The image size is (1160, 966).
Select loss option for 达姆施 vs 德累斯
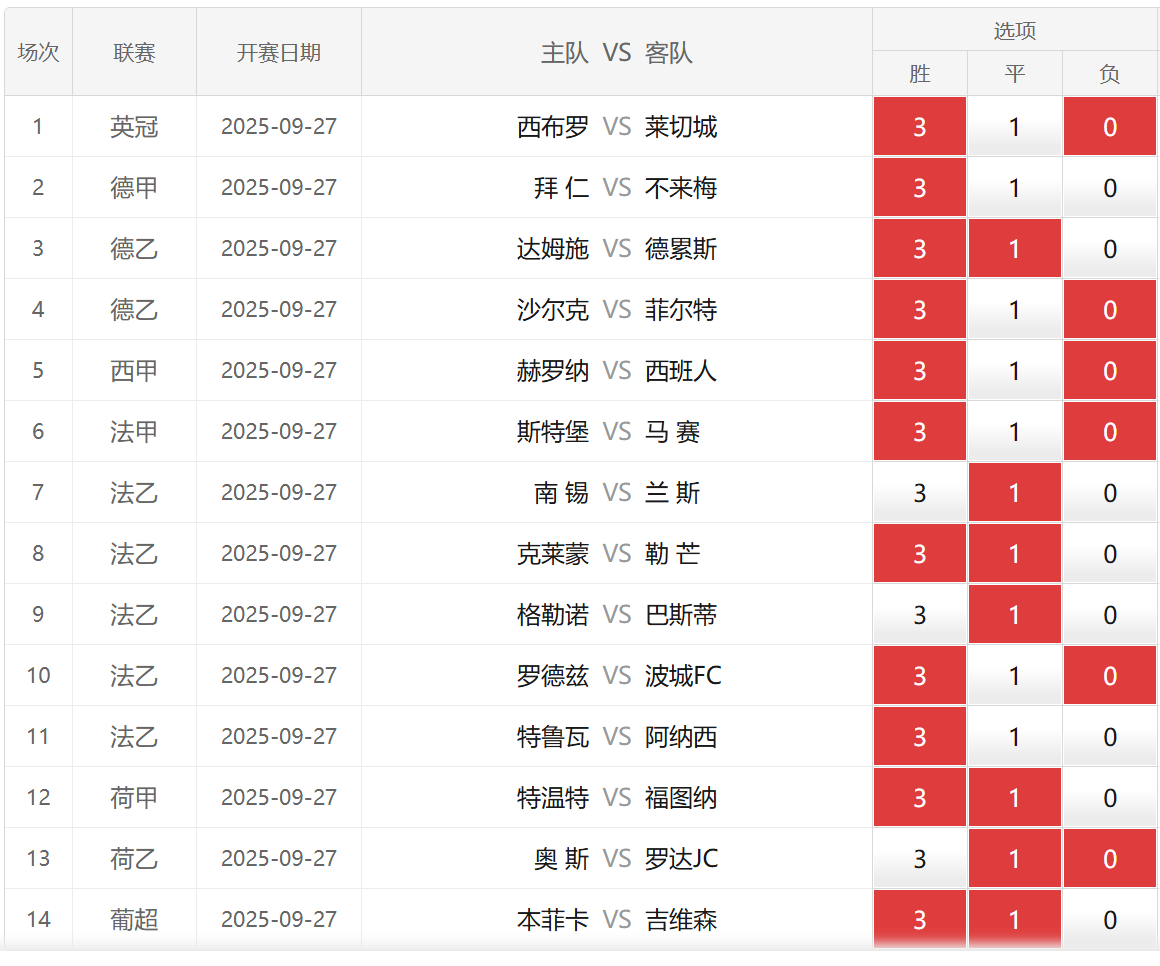(1109, 249)
